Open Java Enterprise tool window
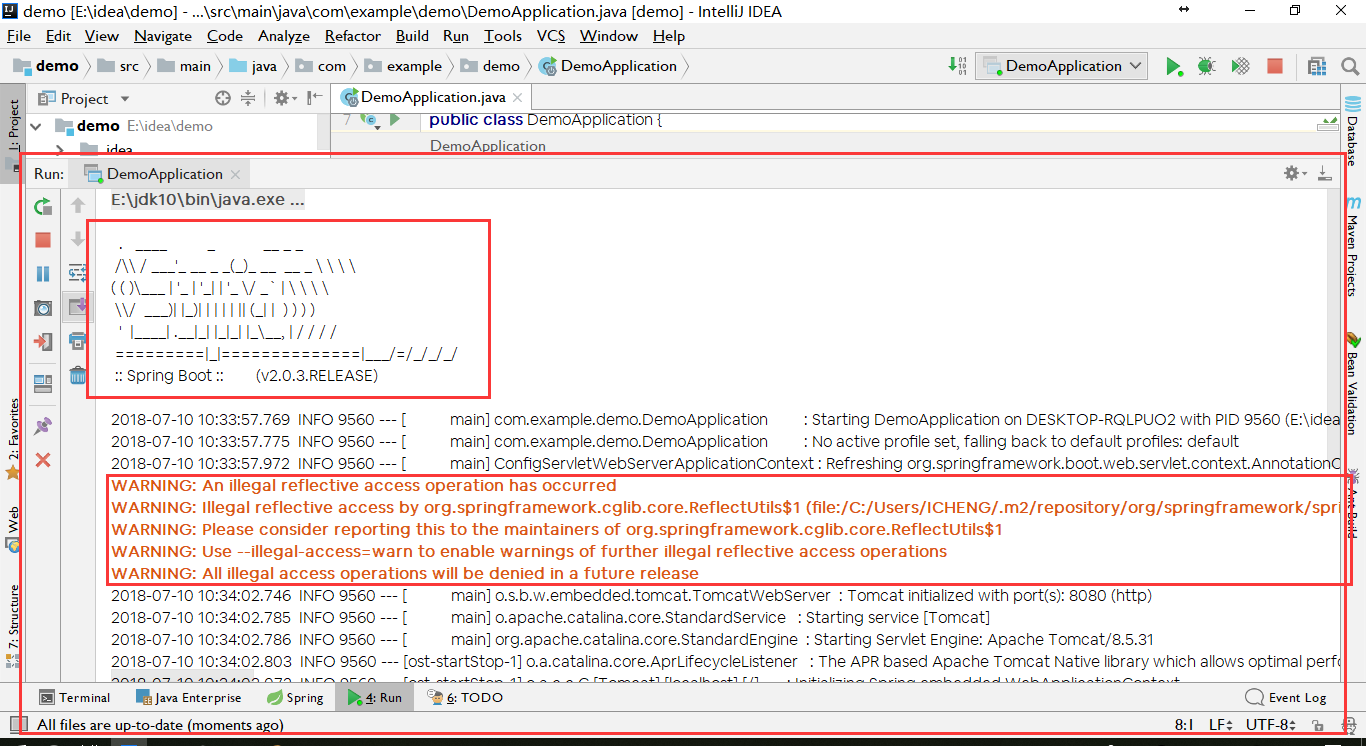Viewport: 1366px width, 746px height. [x=189, y=697]
